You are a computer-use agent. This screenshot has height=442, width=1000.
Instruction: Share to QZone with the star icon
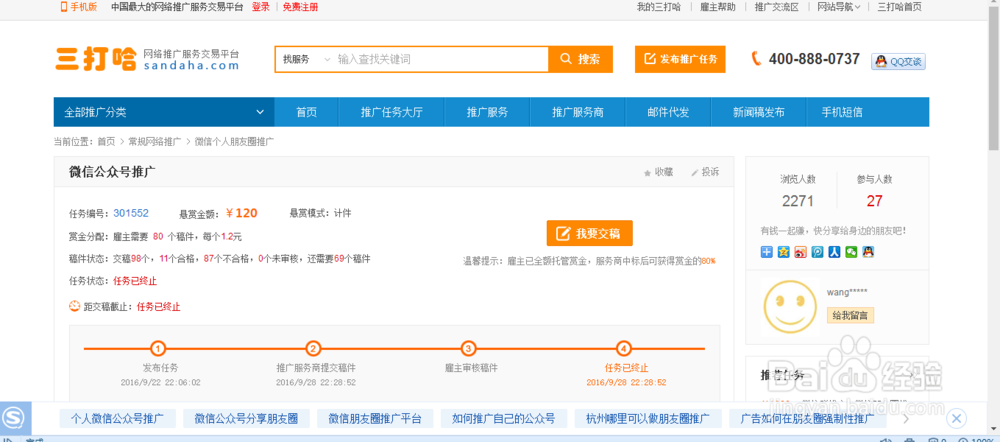784,252
